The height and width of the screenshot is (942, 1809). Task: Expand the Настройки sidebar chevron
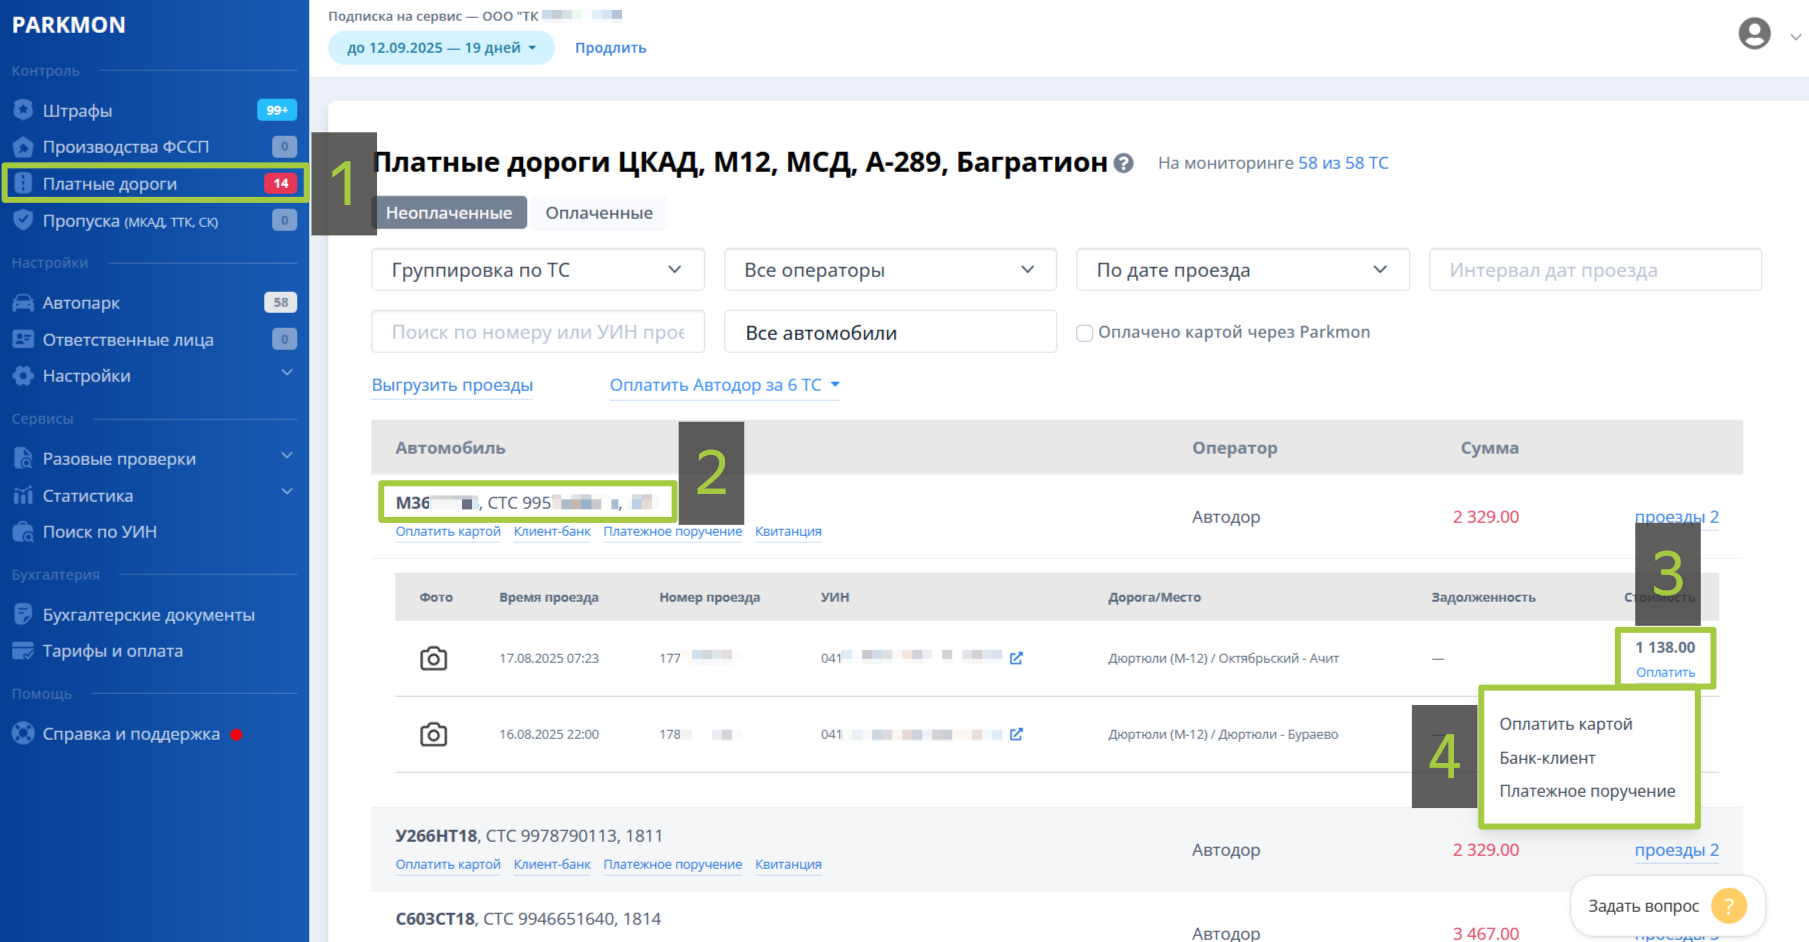click(x=287, y=373)
